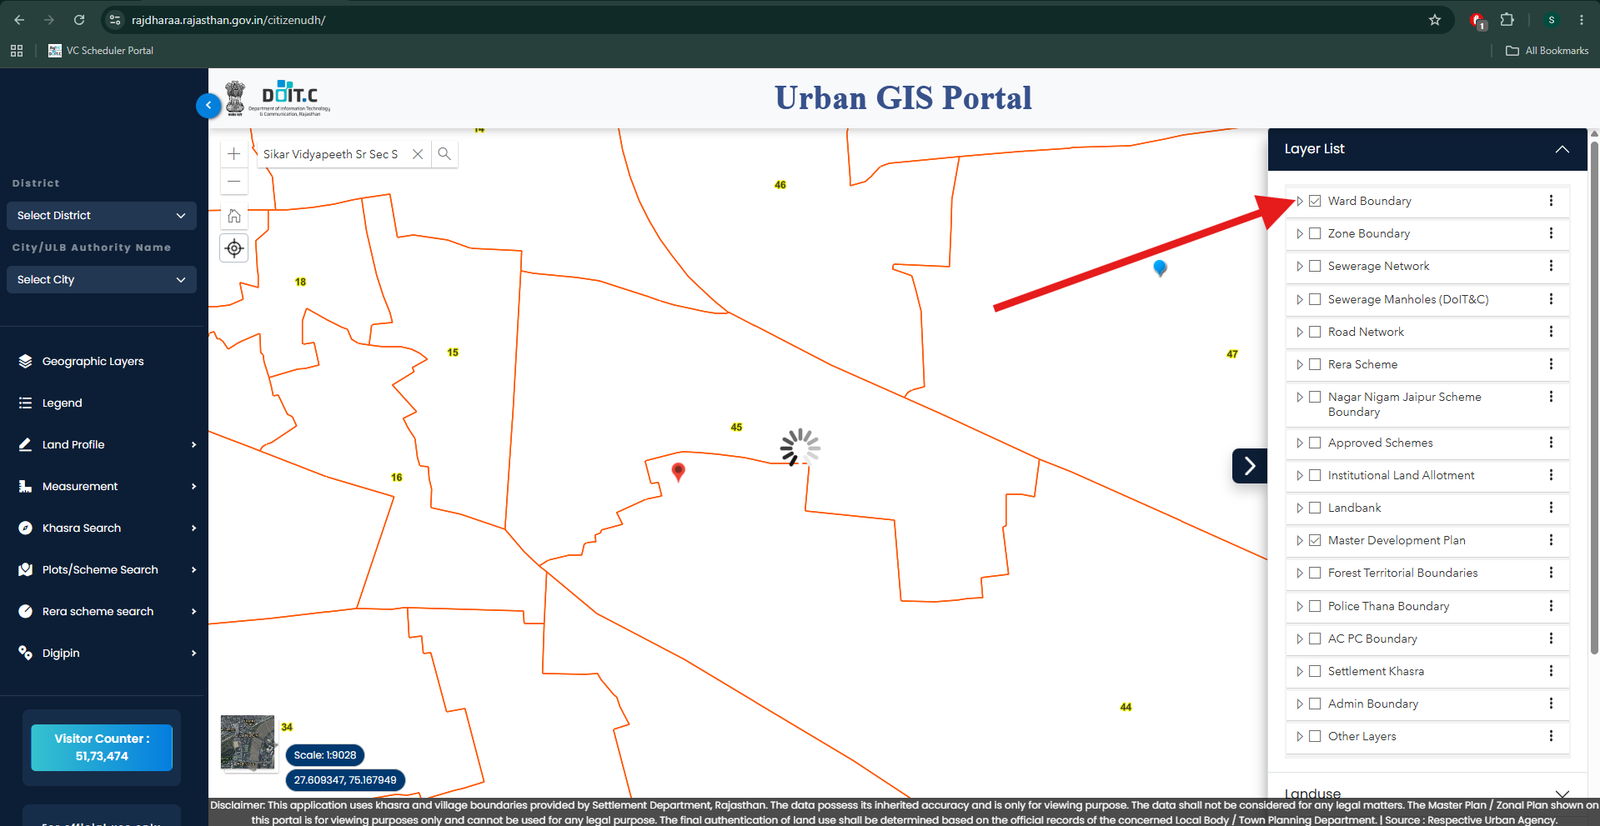Screen dimensions: 1600x826
Task: Open options menu for Sewerage Network layer
Action: point(1551,266)
